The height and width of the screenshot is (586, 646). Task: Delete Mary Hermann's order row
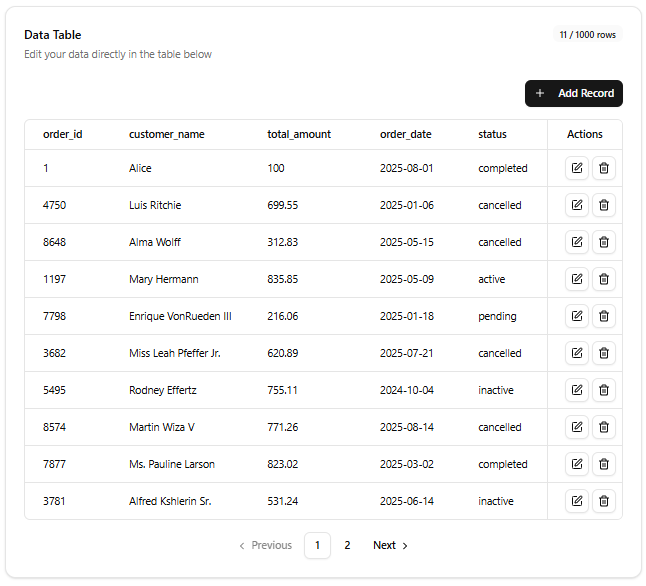pos(604,279)
